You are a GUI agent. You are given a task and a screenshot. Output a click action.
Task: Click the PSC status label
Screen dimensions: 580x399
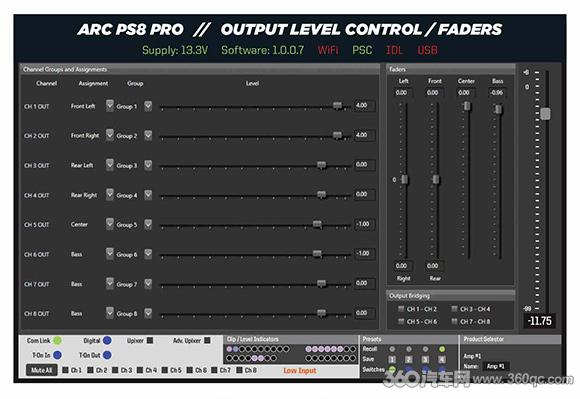tap(362, 50)
